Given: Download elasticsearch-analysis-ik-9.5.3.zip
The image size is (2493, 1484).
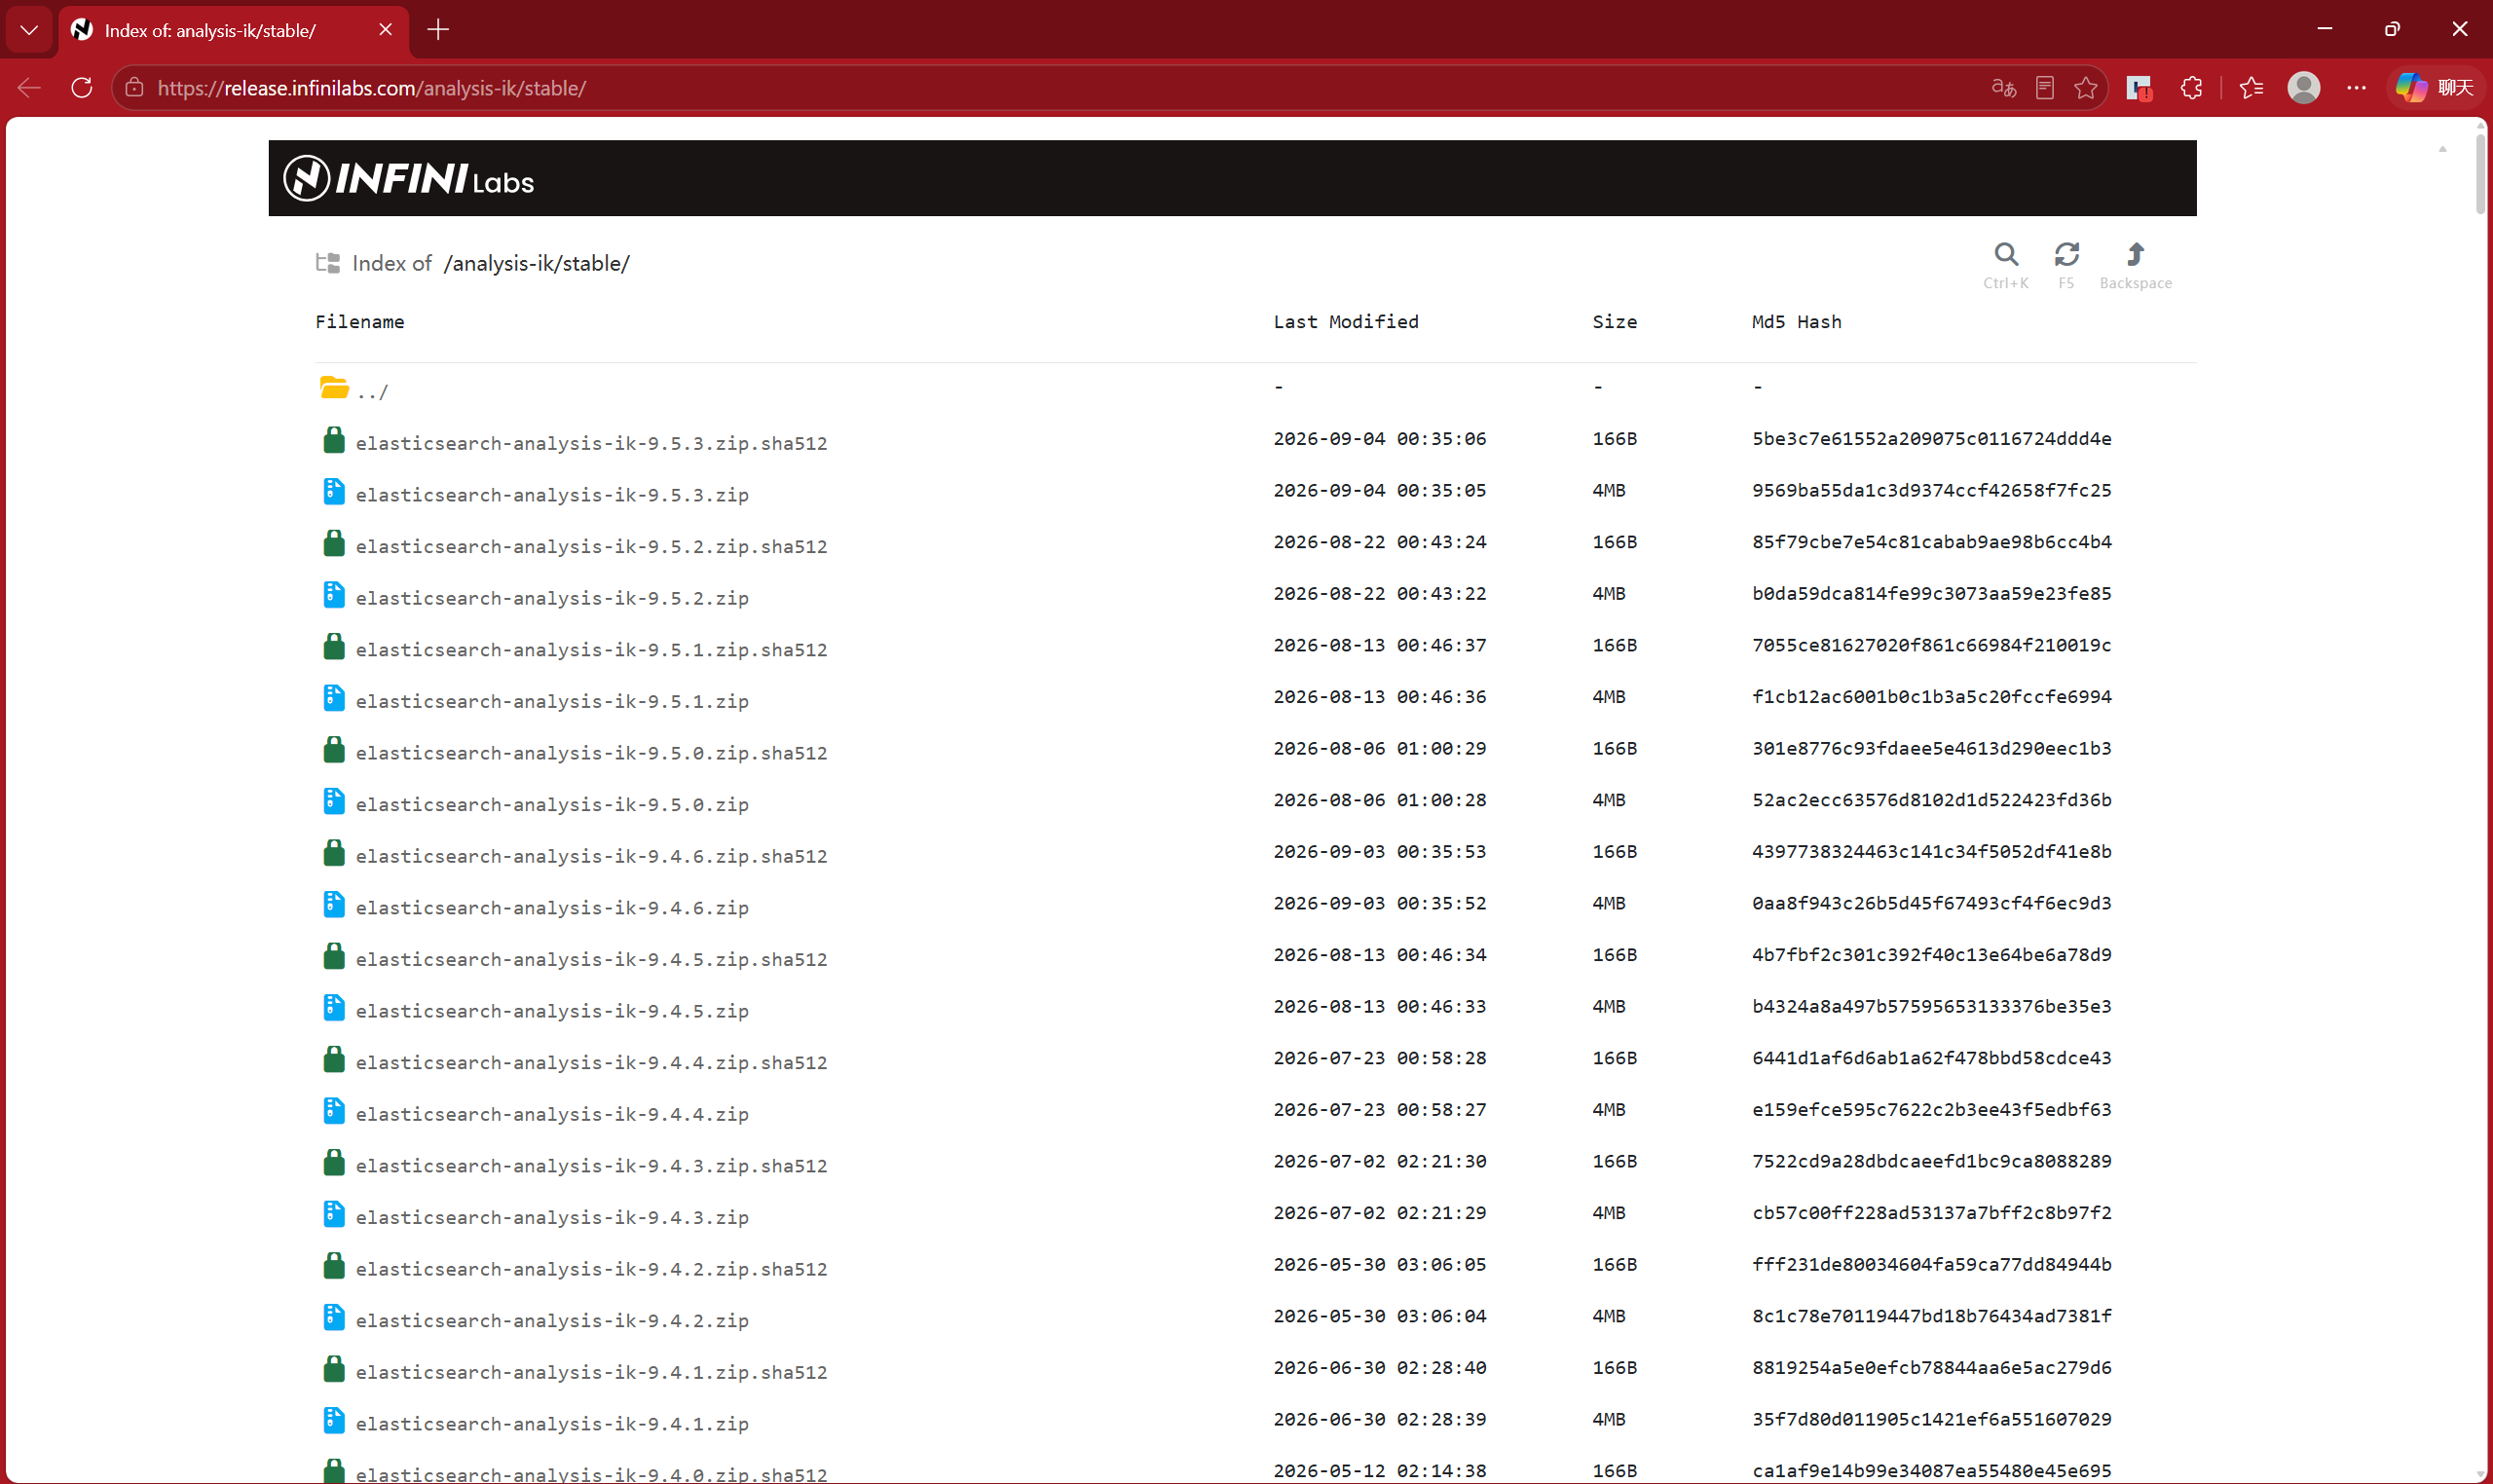Looking at the screenshot, I should coord(552,495).
